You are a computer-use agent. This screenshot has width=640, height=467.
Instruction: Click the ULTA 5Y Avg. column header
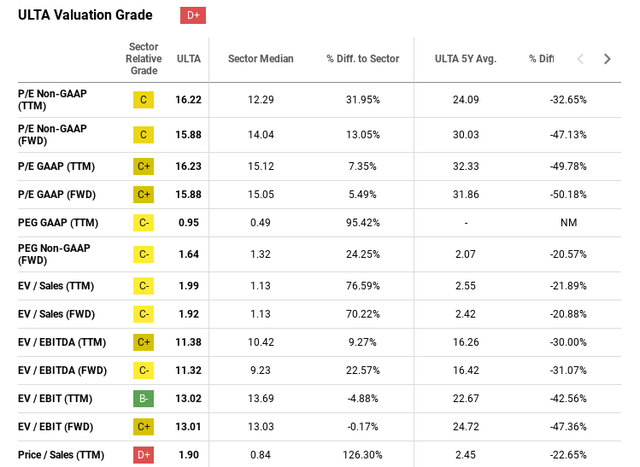click(465, 59)
